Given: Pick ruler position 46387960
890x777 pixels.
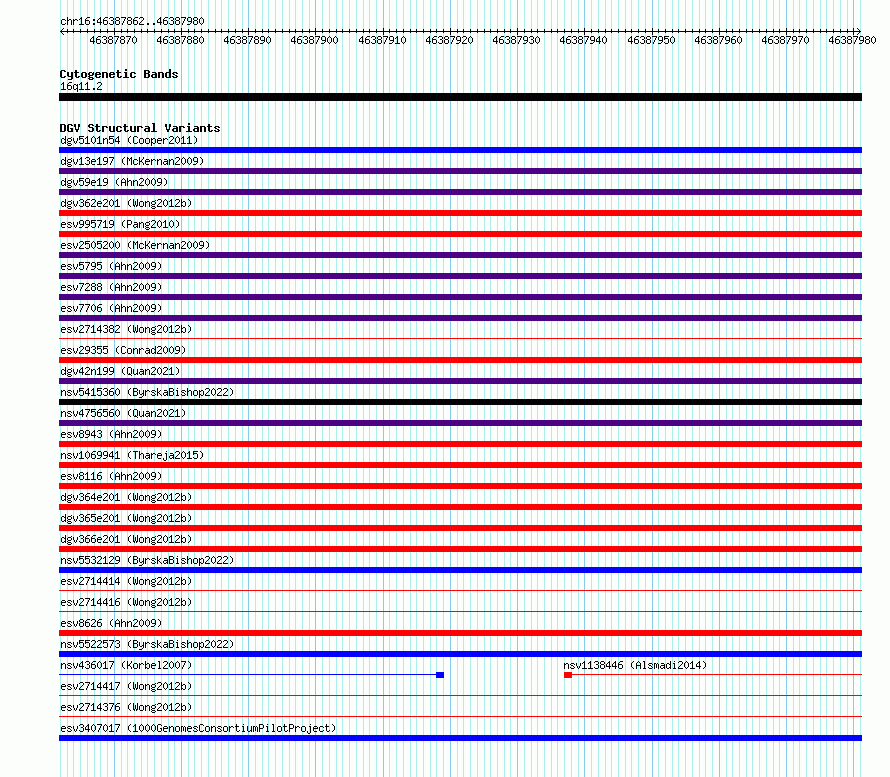Looking at the screenshot, I should click(x=719, y=40).
